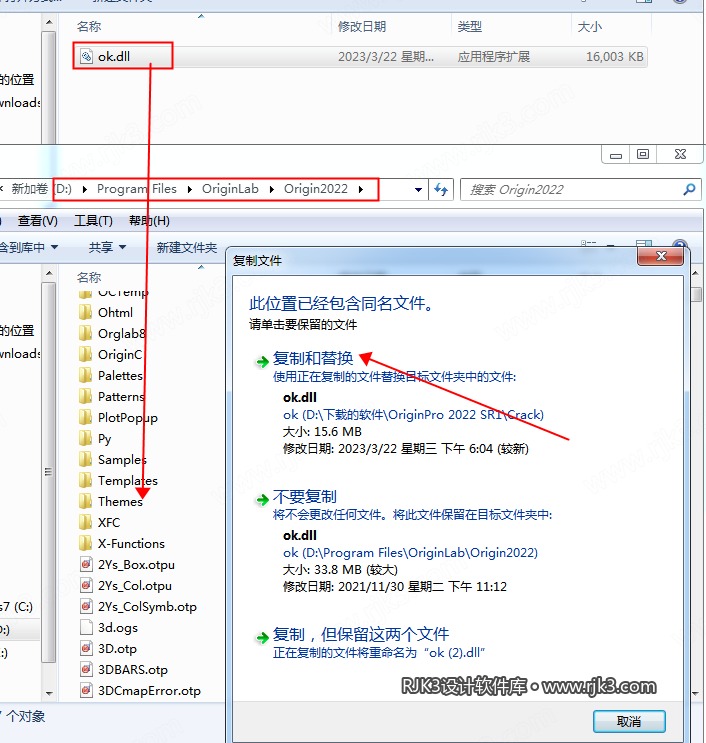The height and width of the screenshot is (743, 706).
Task: Sort by 修改日期 column in upper window
Action: 362,27
